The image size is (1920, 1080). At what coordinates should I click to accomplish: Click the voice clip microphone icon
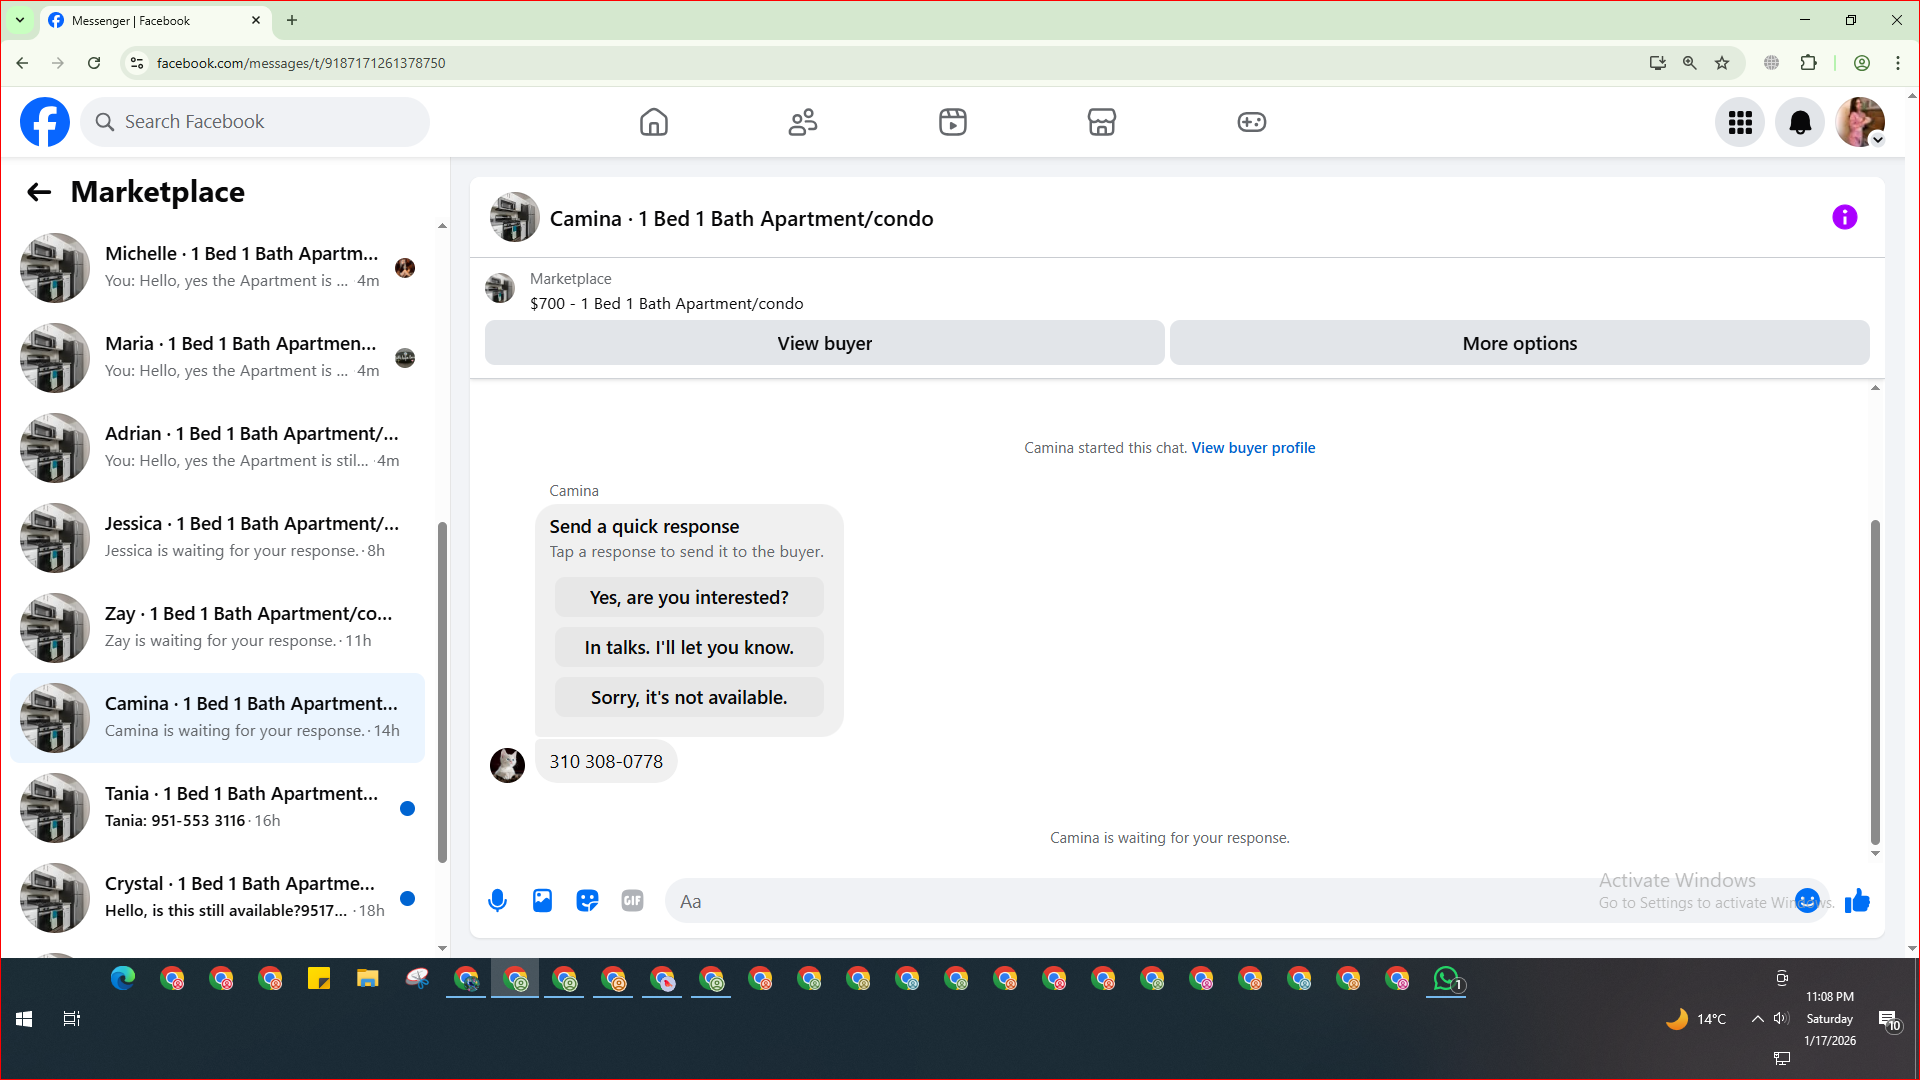pyautogui.click(x=497, y=901)
